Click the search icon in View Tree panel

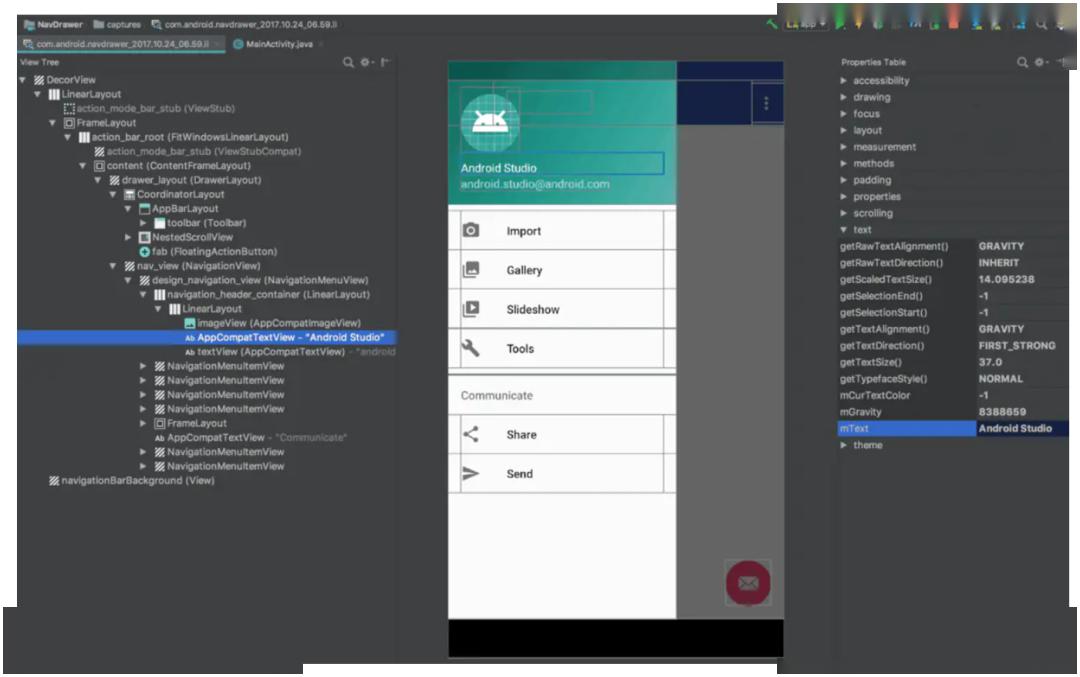(x=348, y=62)
